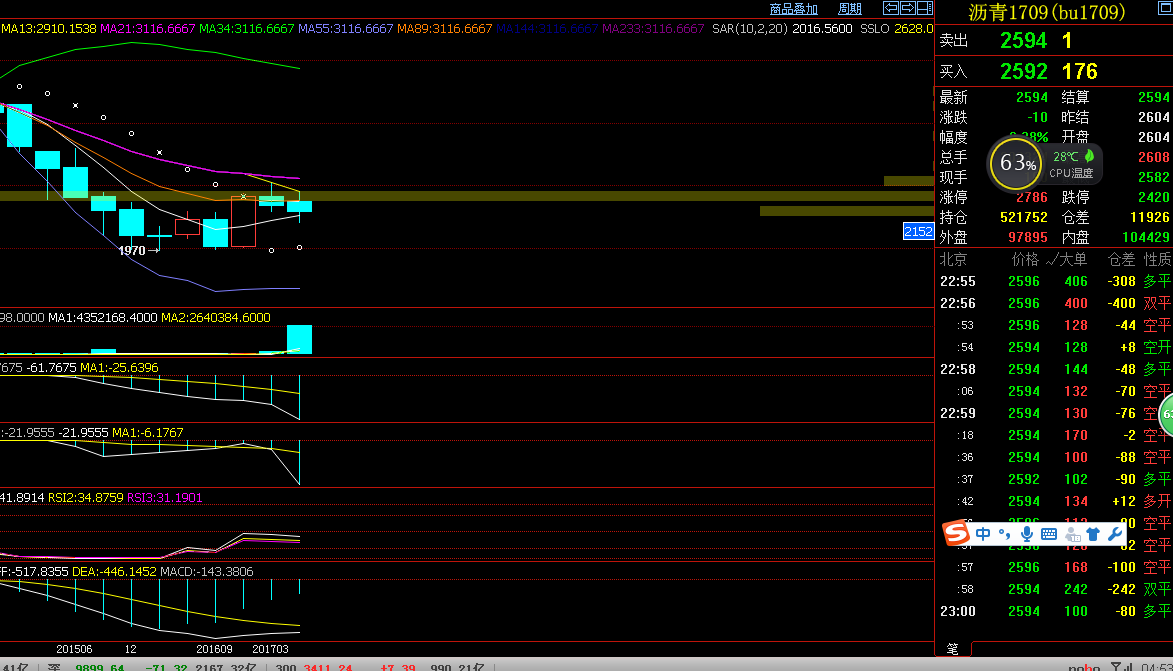
Task: Click the Sogou S logo icon
Action: 956,533
